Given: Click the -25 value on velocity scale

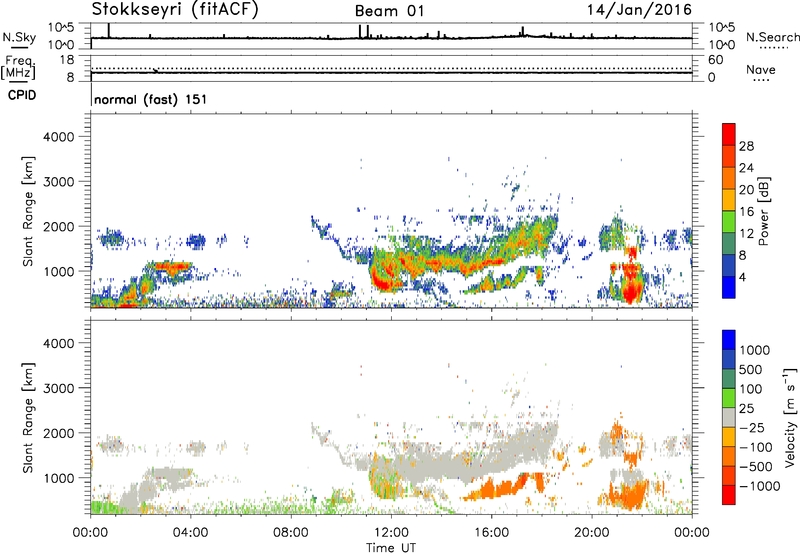Looking at the screenshot, I should pyautogui.click(x=752, y=428).
